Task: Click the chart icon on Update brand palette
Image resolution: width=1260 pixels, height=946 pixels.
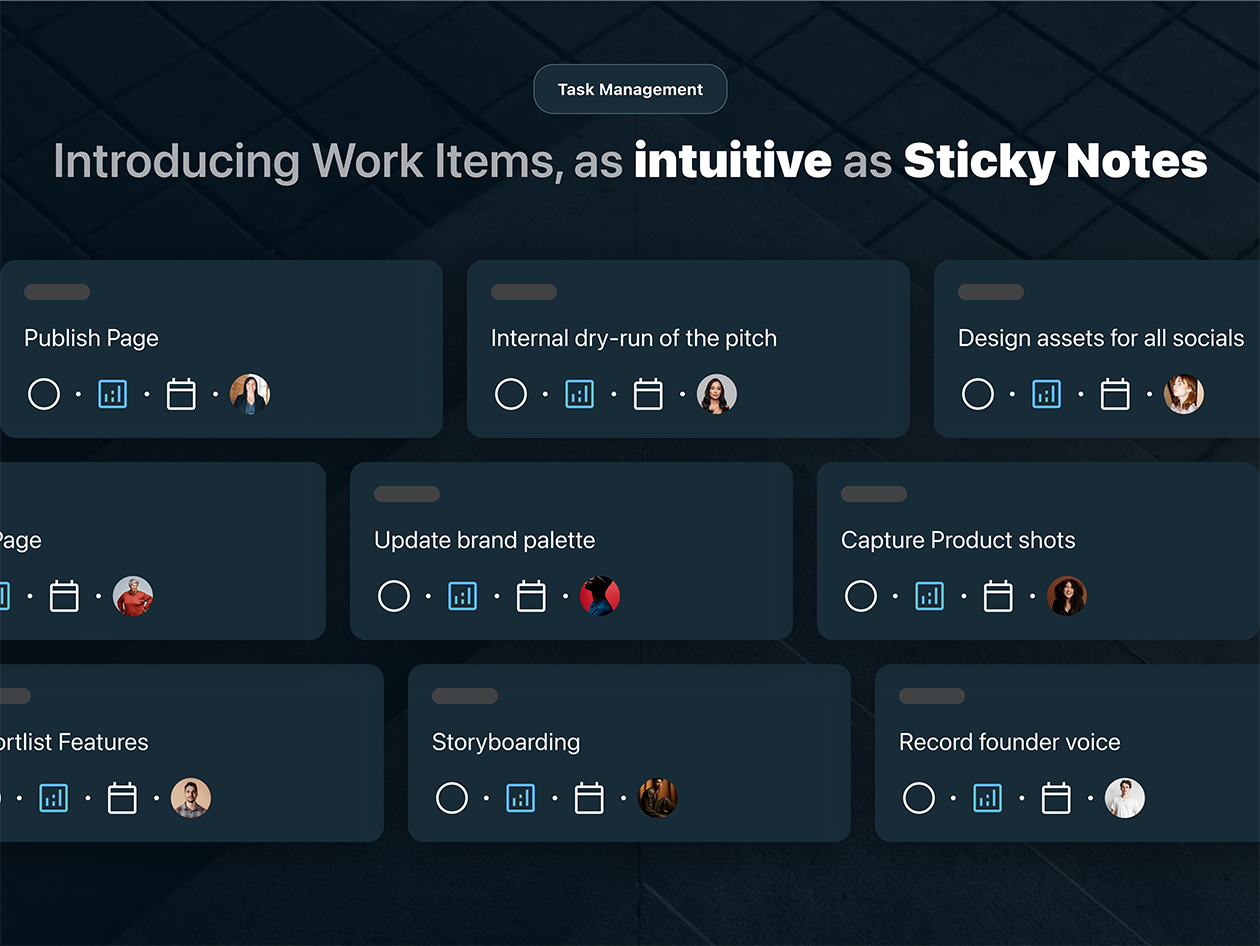Action: (462, 595)
